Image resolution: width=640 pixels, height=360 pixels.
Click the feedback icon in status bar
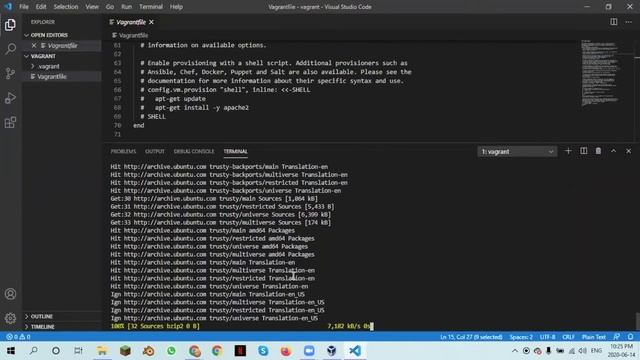tap(617, 337)
